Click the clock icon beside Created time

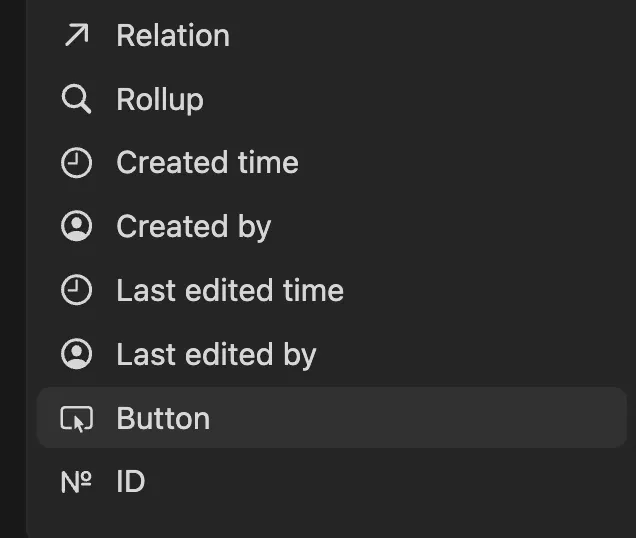tap(76, 163)
